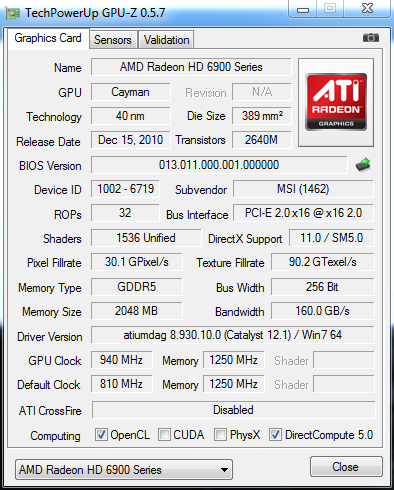Click the ATI CrossFire status field

point(233,410)
